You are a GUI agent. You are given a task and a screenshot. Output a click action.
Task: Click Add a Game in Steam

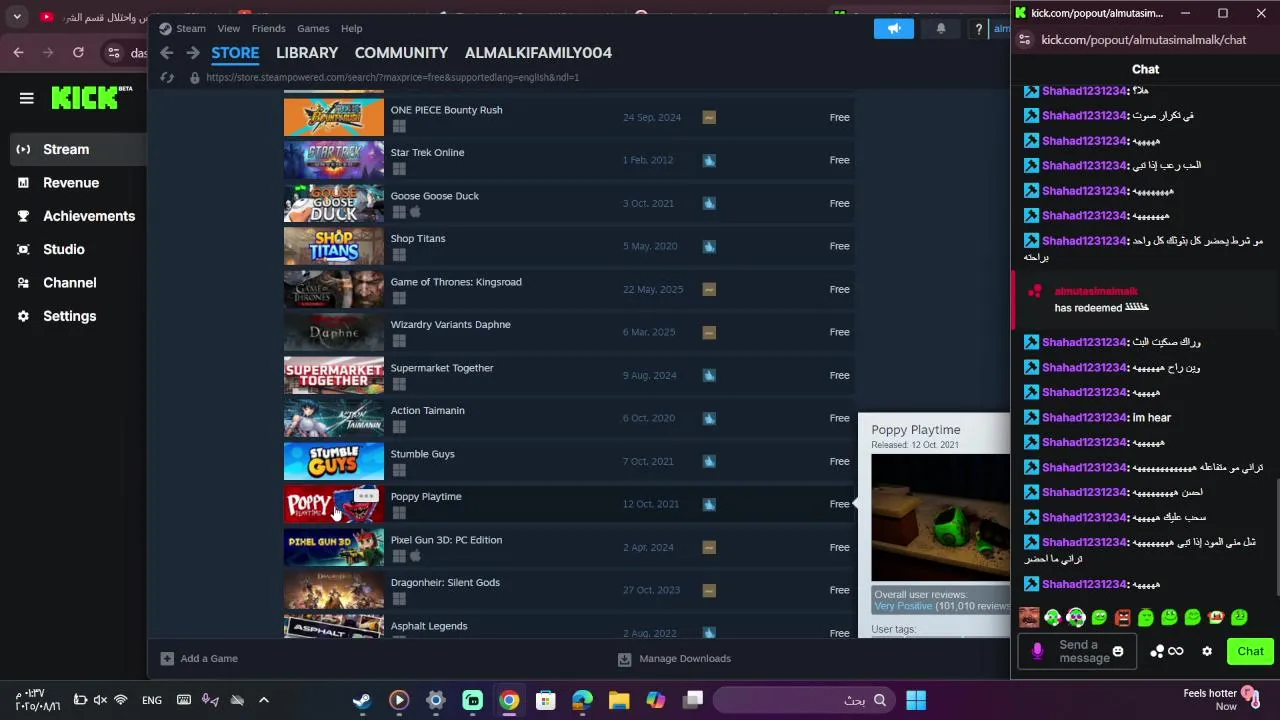(199, 659)
